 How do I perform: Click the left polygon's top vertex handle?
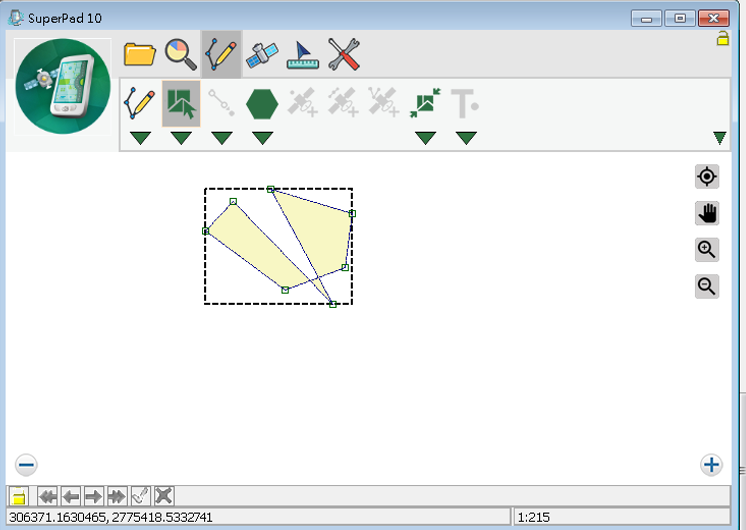tap(233, 202)
